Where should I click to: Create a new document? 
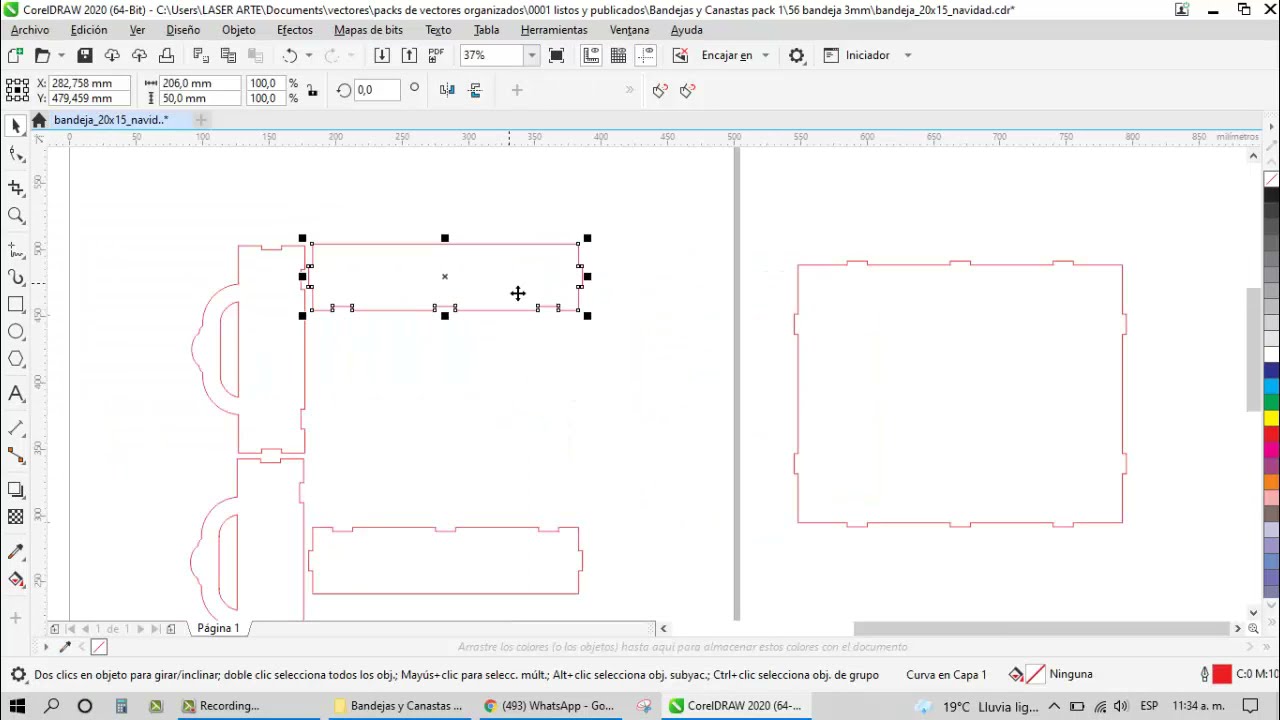click(15, 55)
